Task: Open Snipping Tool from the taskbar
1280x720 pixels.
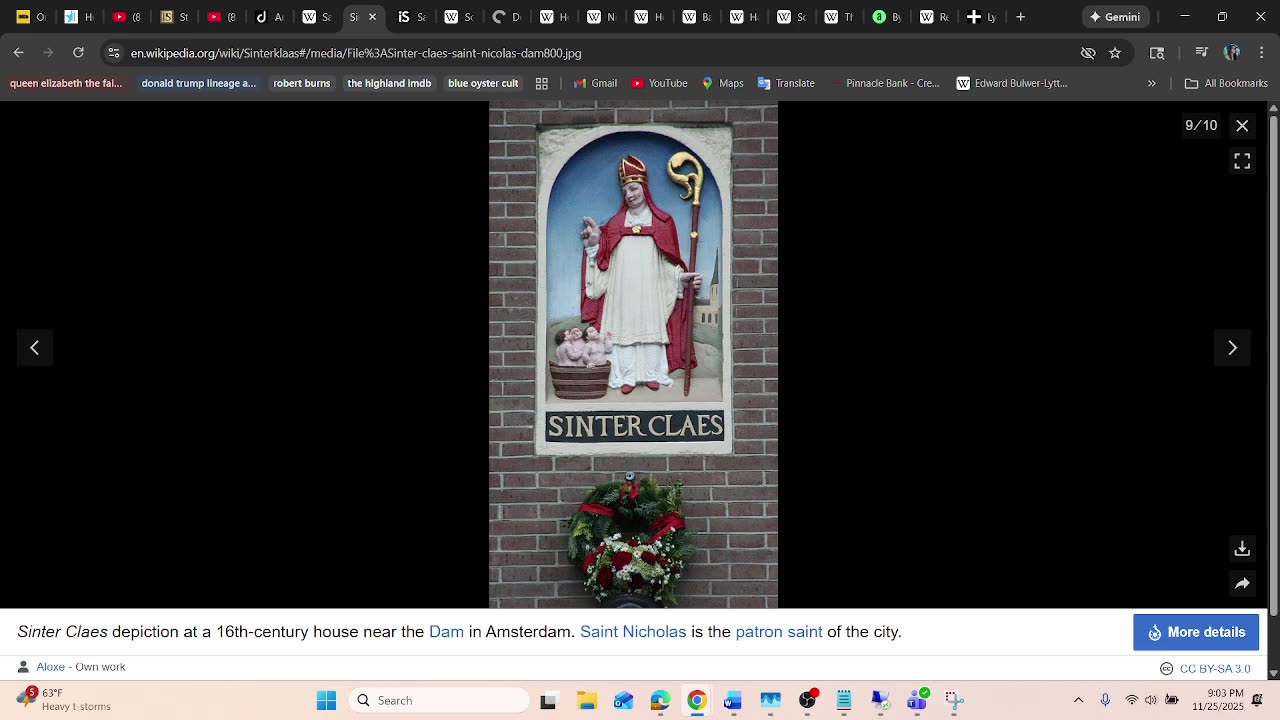Action: (x=954, y=700)
